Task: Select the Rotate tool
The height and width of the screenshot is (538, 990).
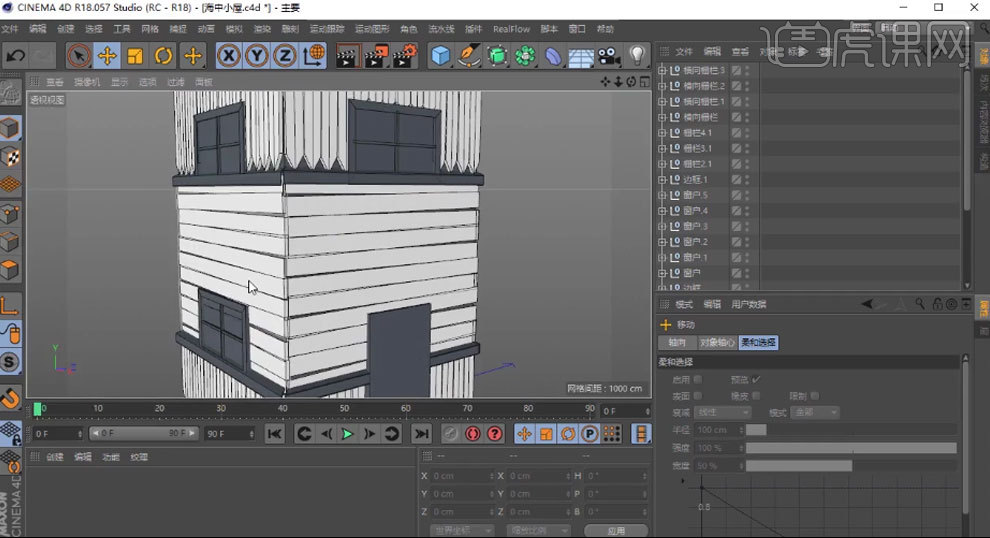Action: pyautogui.click(x=164, y=56)
